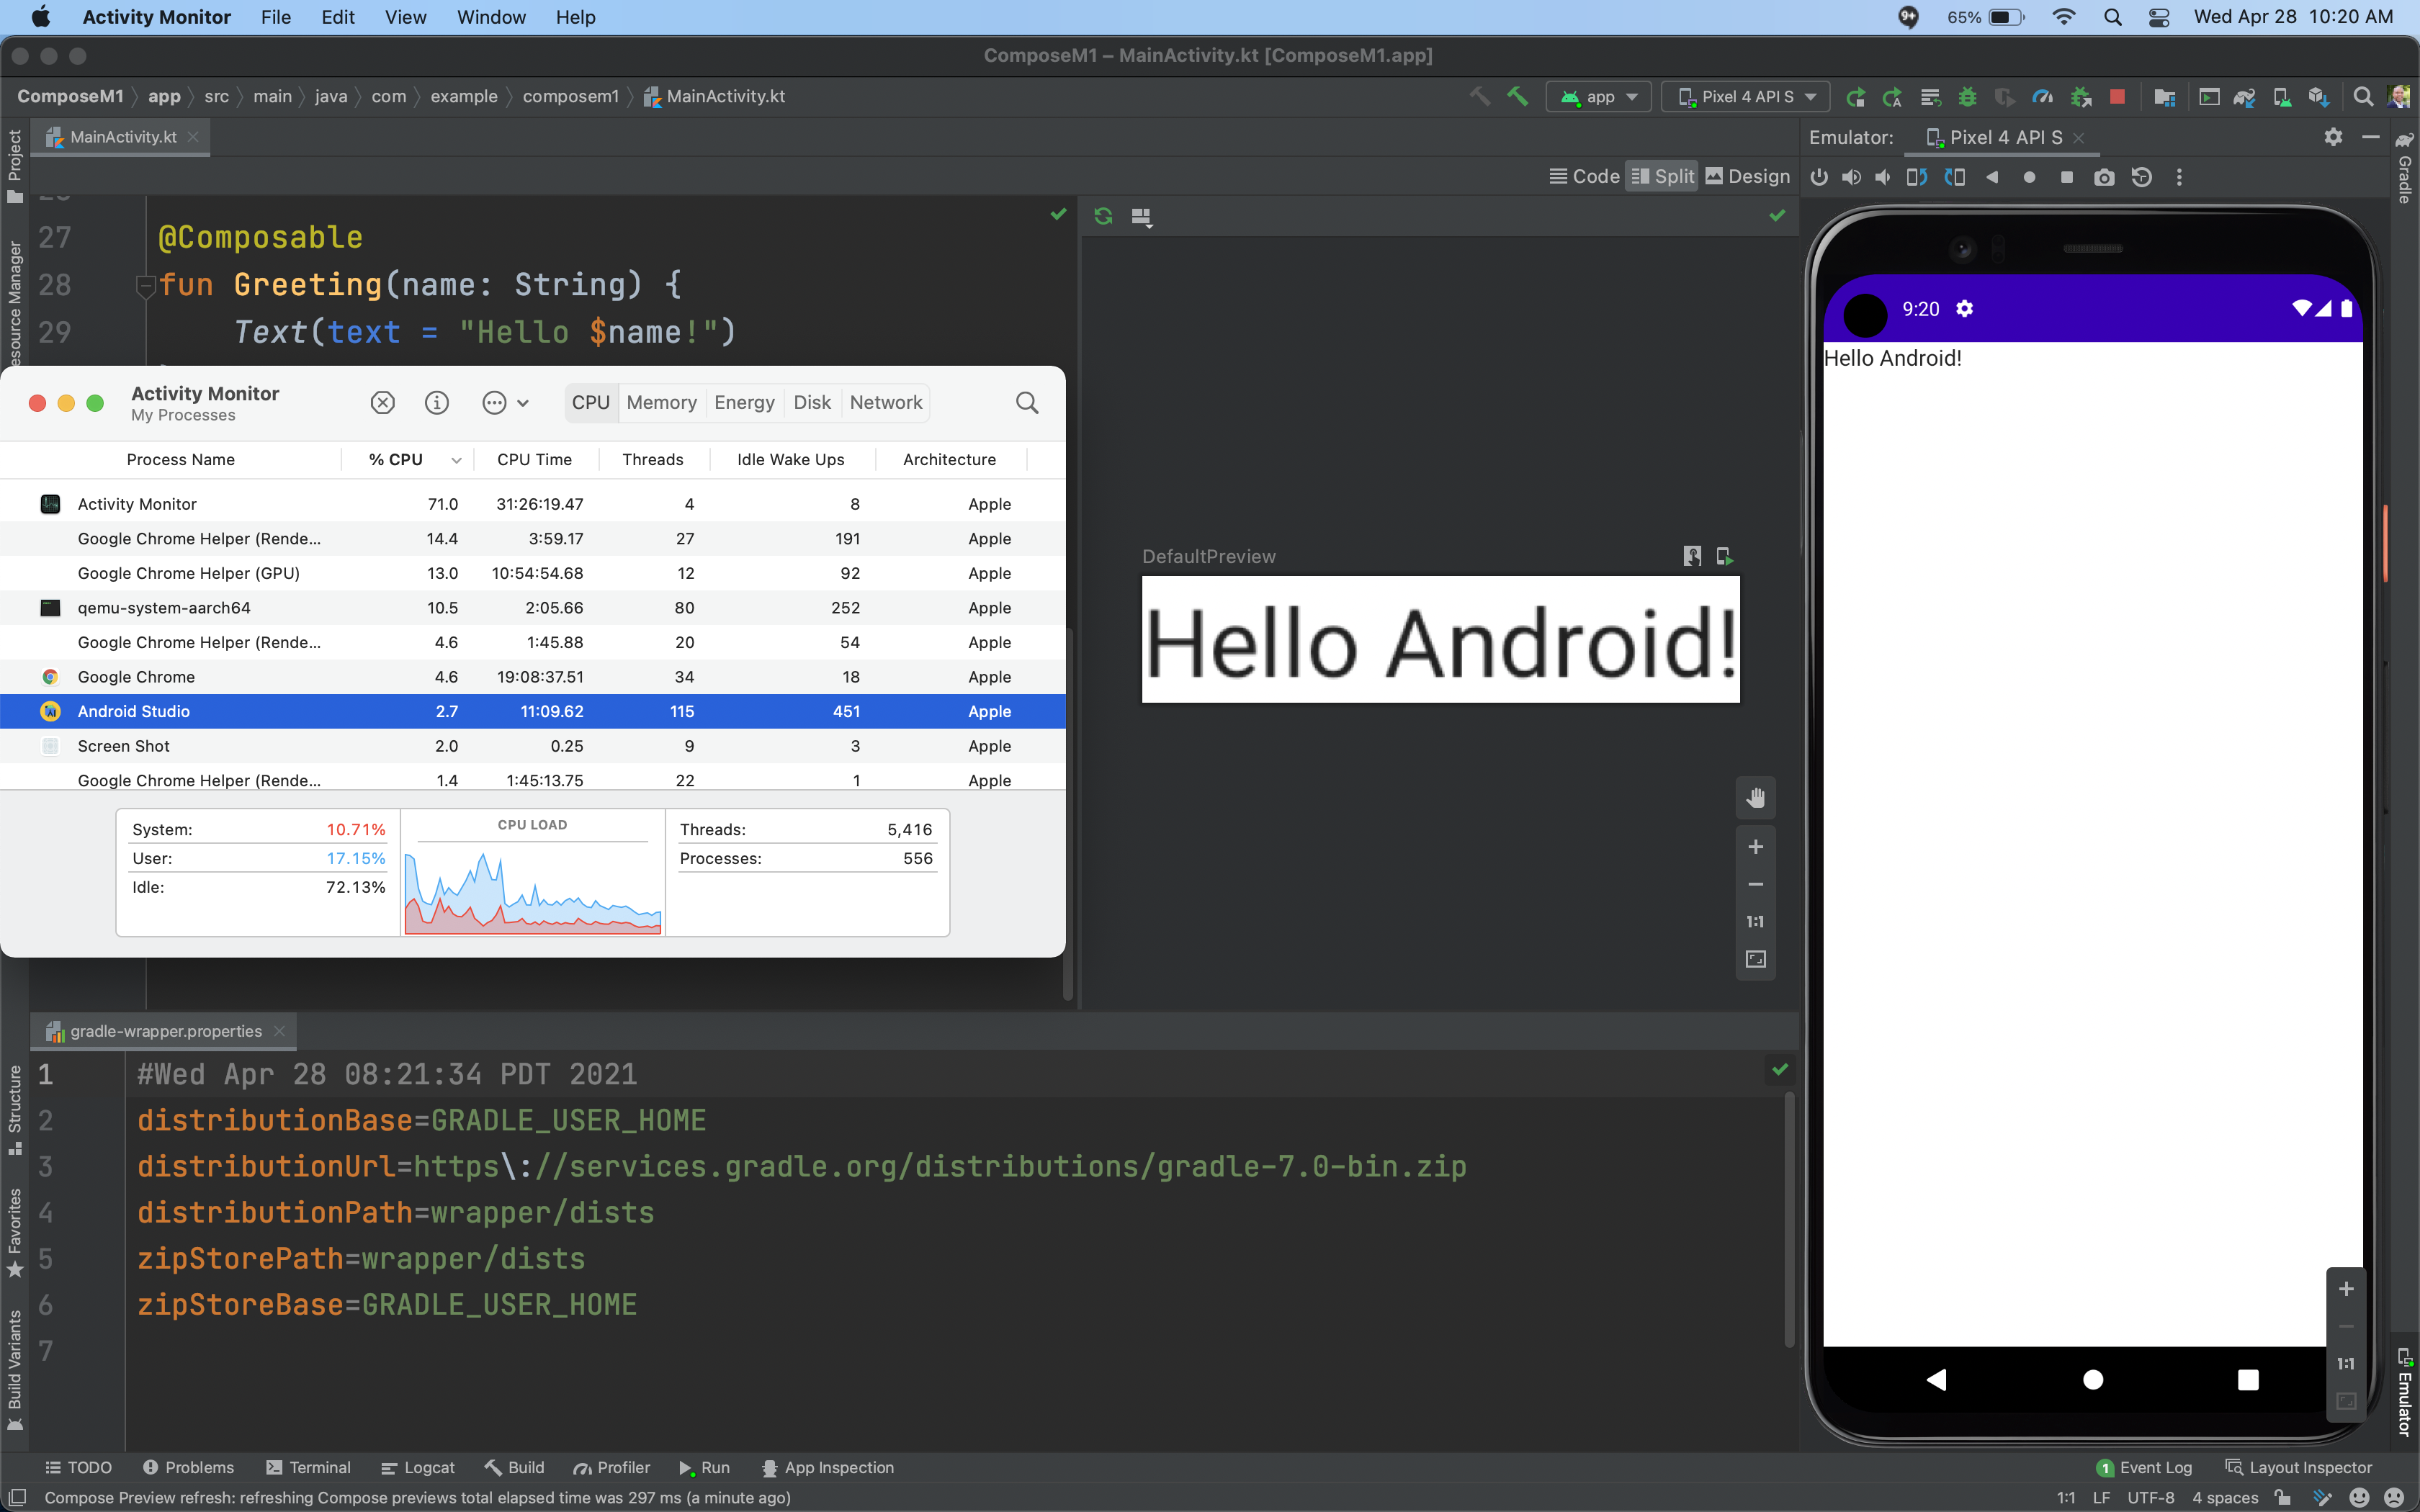Click the gradle-wrapper.properties tab
Image resolution: width=2420 pixels, height=1512 pixels.
(x=166, y=1030)
